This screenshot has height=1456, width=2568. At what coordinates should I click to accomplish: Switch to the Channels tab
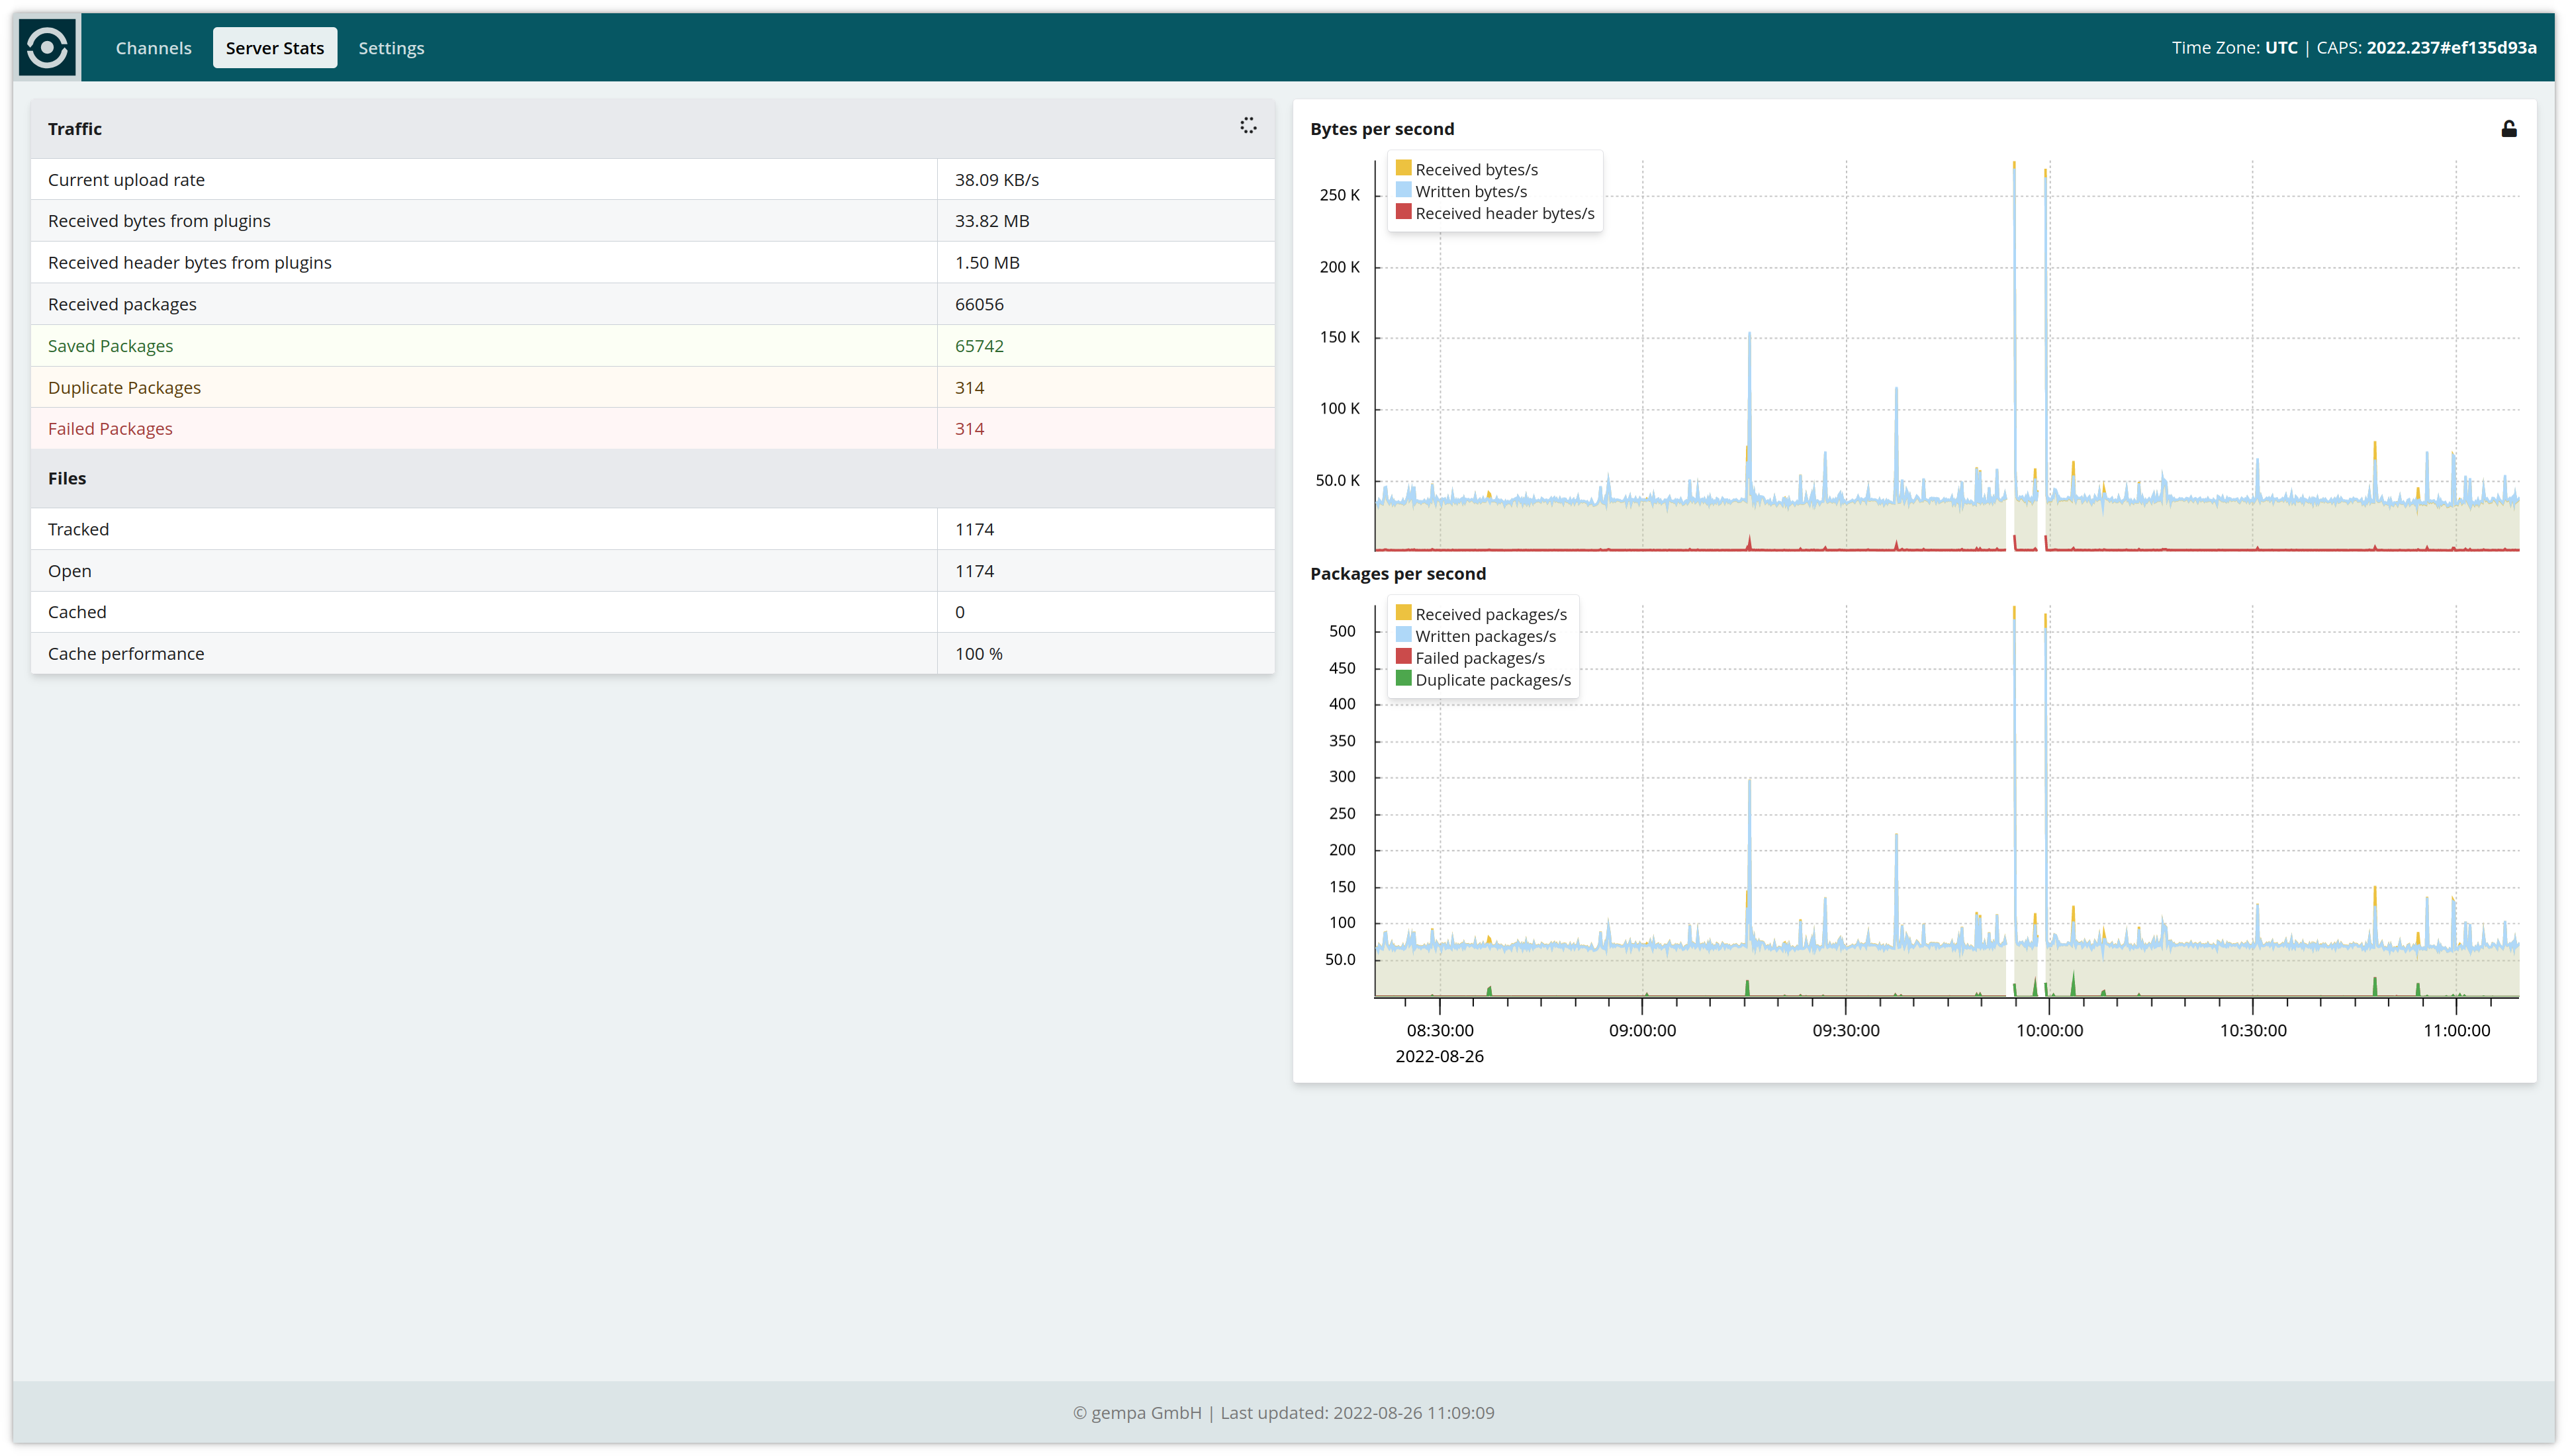[153, 47]
